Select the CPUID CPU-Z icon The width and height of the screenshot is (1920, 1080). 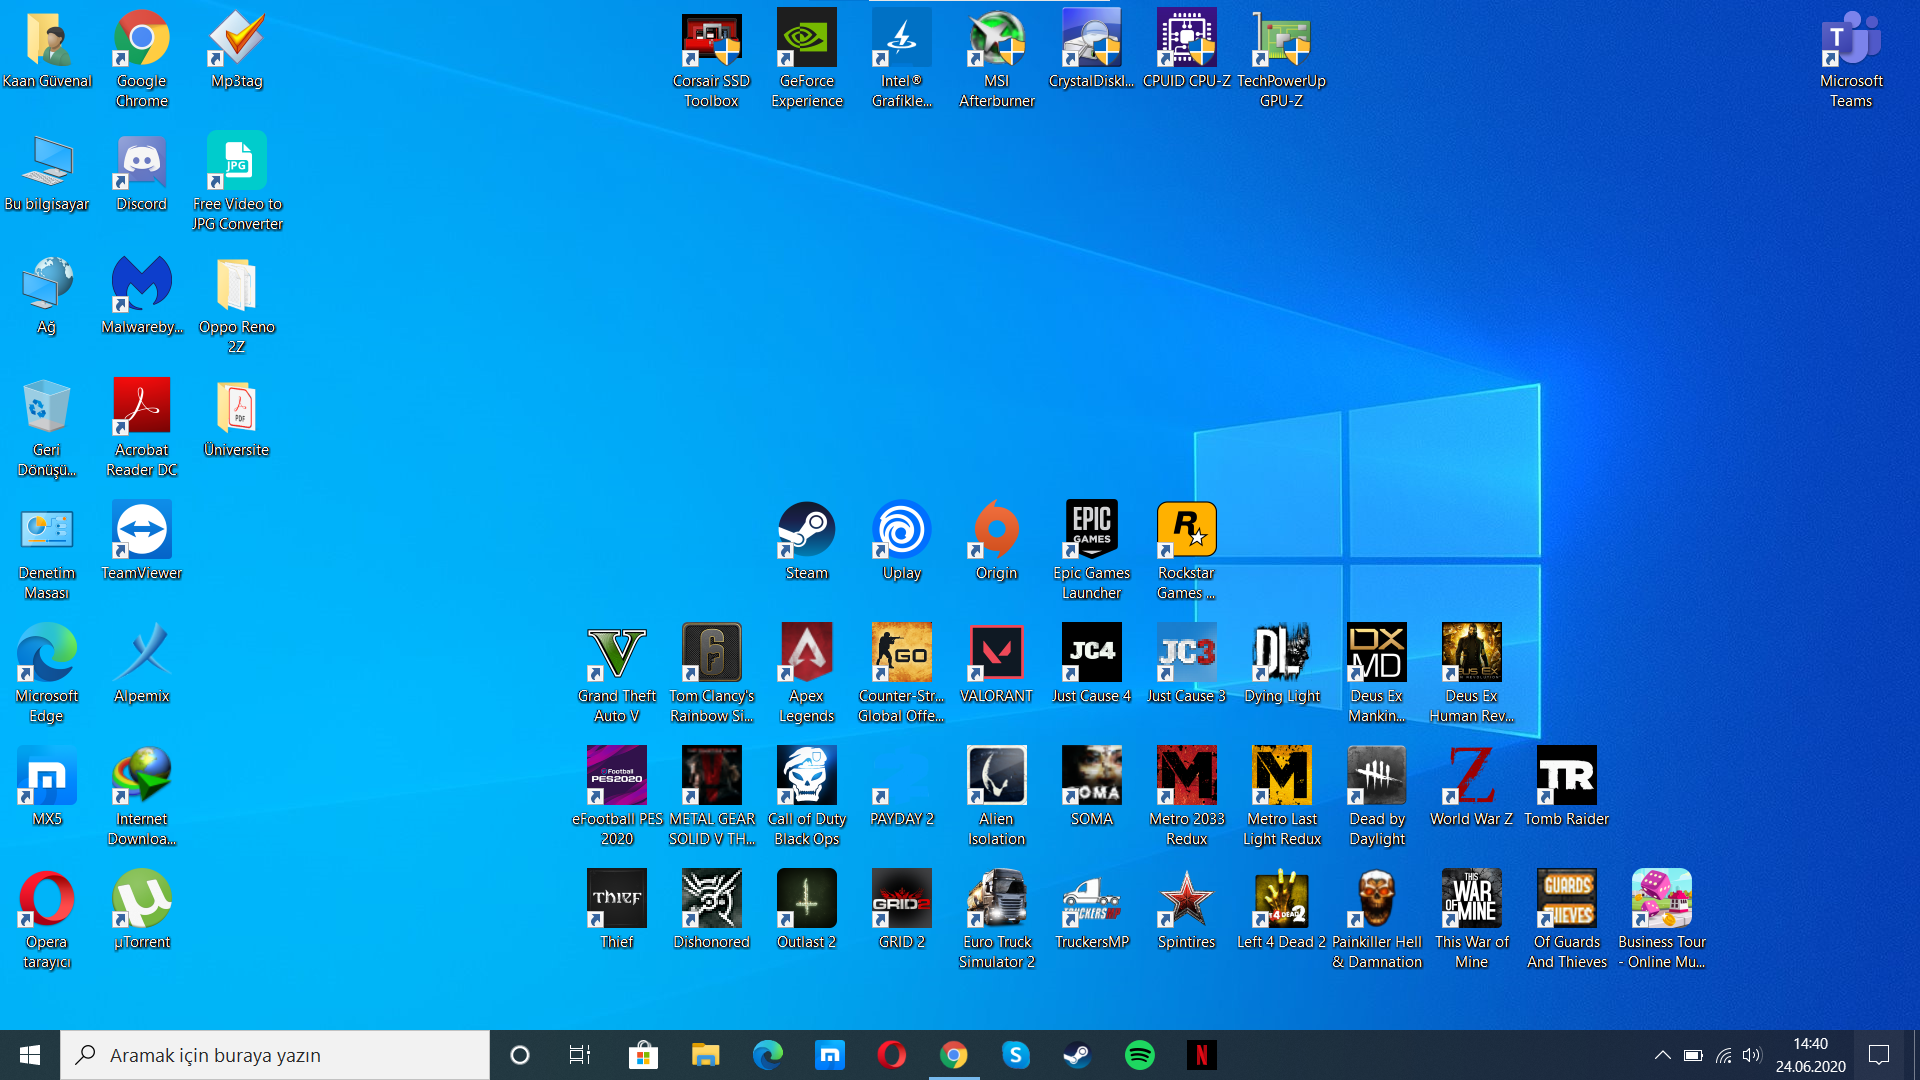pyautogui.click(x=1186, y=49)
